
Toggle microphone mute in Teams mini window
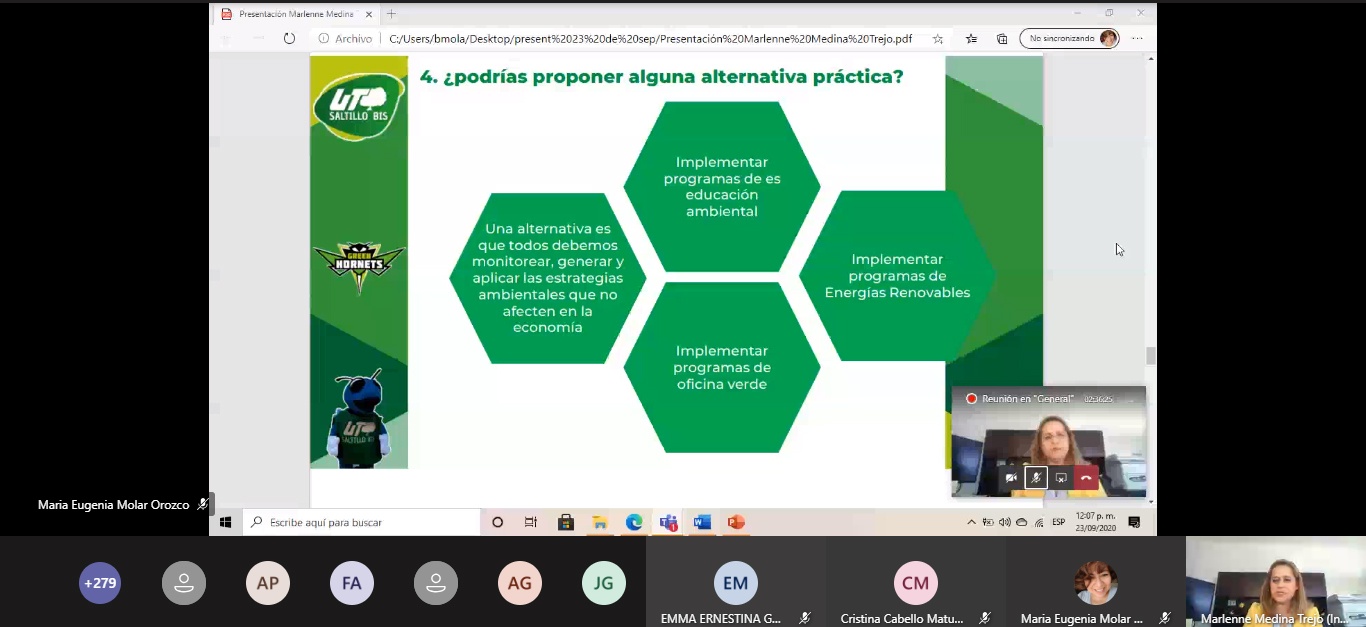(x=1036, y=478)
